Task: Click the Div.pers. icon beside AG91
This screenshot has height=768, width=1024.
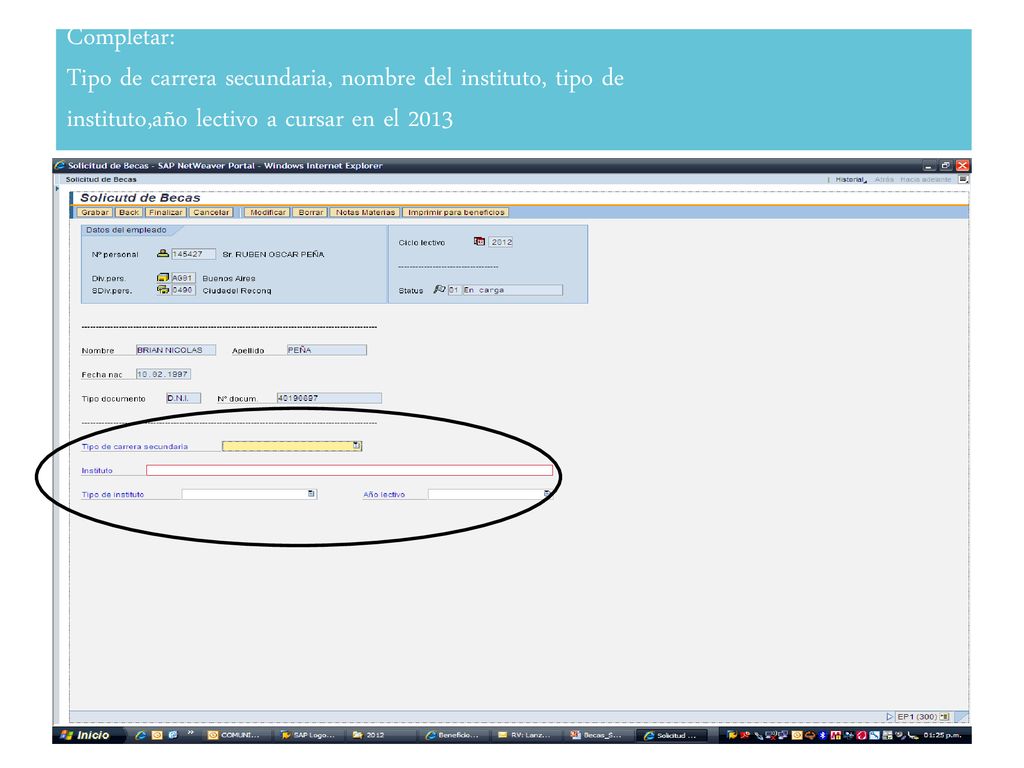Action: click(x=163, y=278)
